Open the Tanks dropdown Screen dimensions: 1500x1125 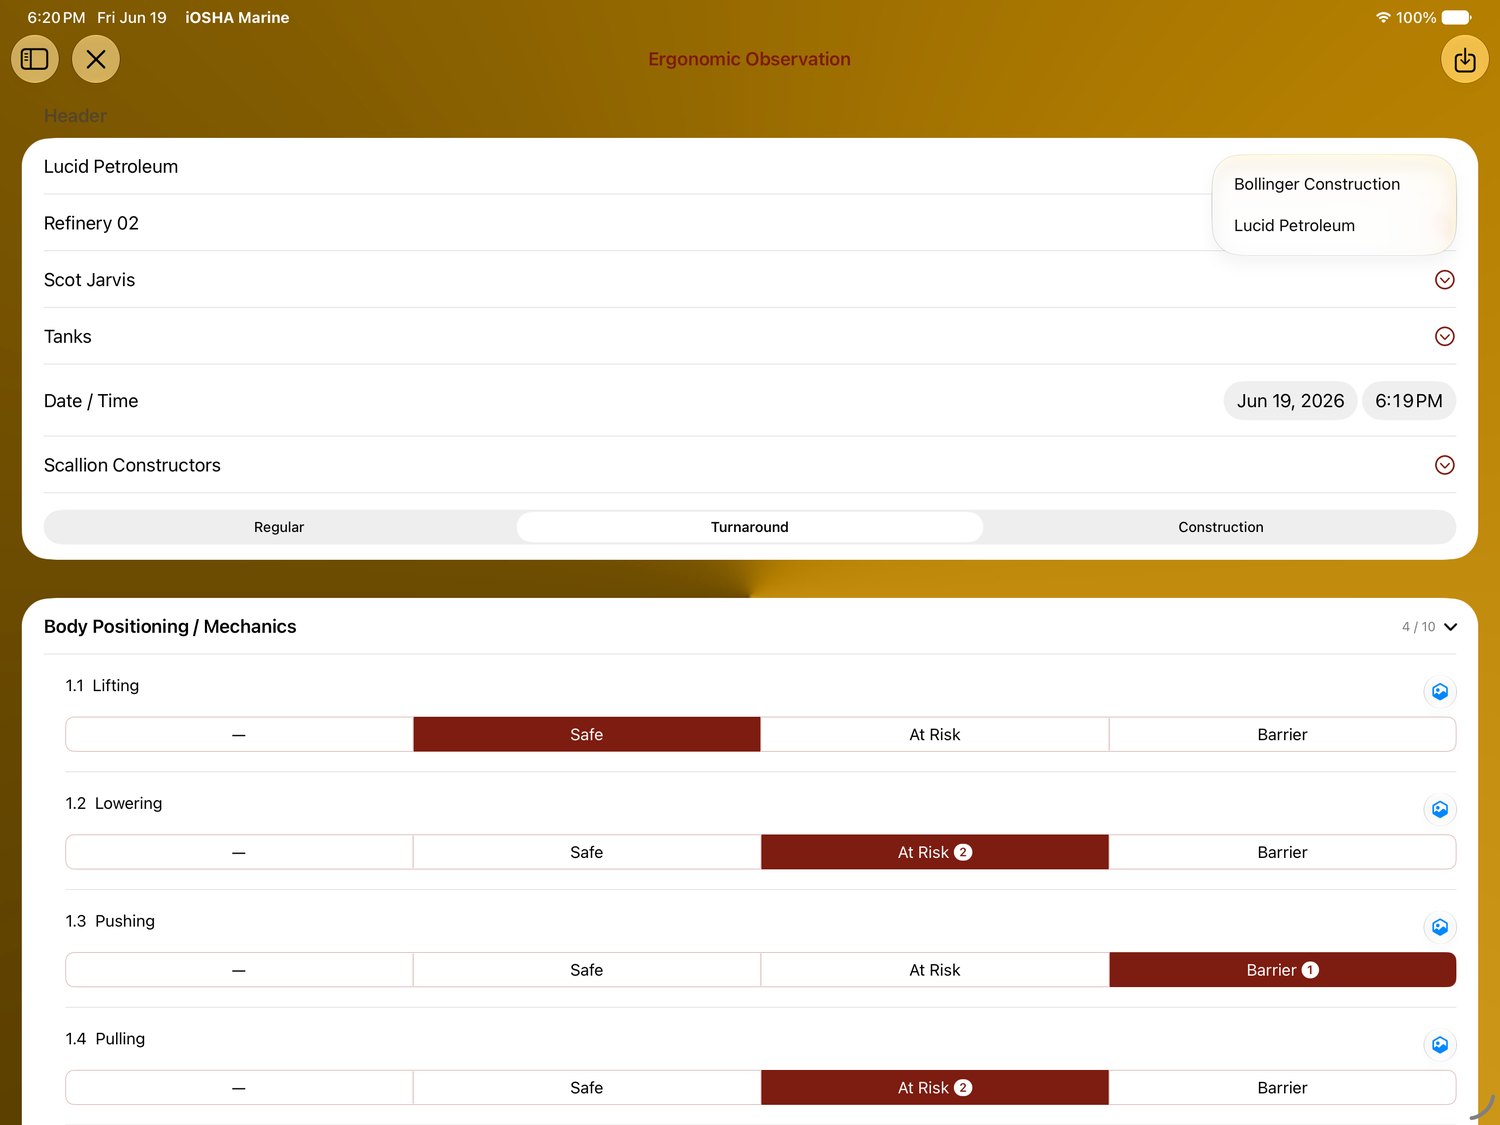pyautogui.click(x=1444, y=337)
